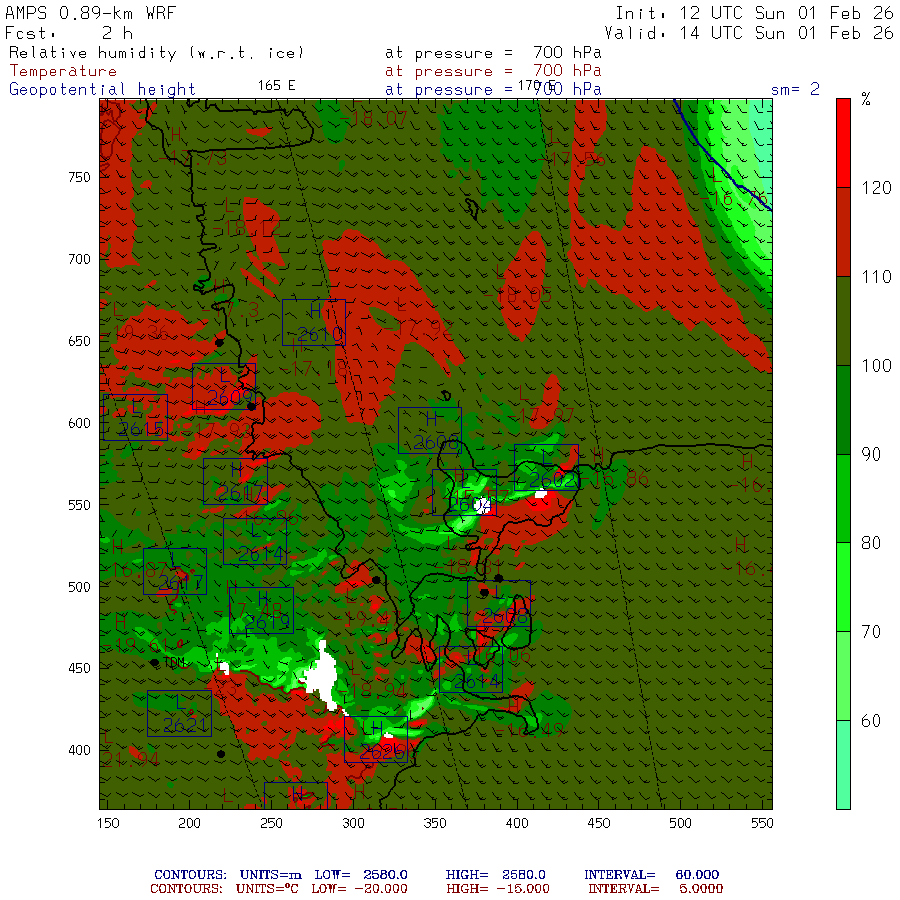Click the x-axis tick label "250"
900x900 pixels.
point(271,823)
